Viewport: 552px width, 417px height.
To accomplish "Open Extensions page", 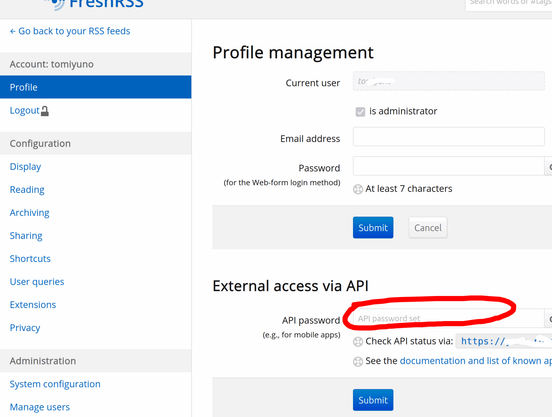I will [33, 305].
